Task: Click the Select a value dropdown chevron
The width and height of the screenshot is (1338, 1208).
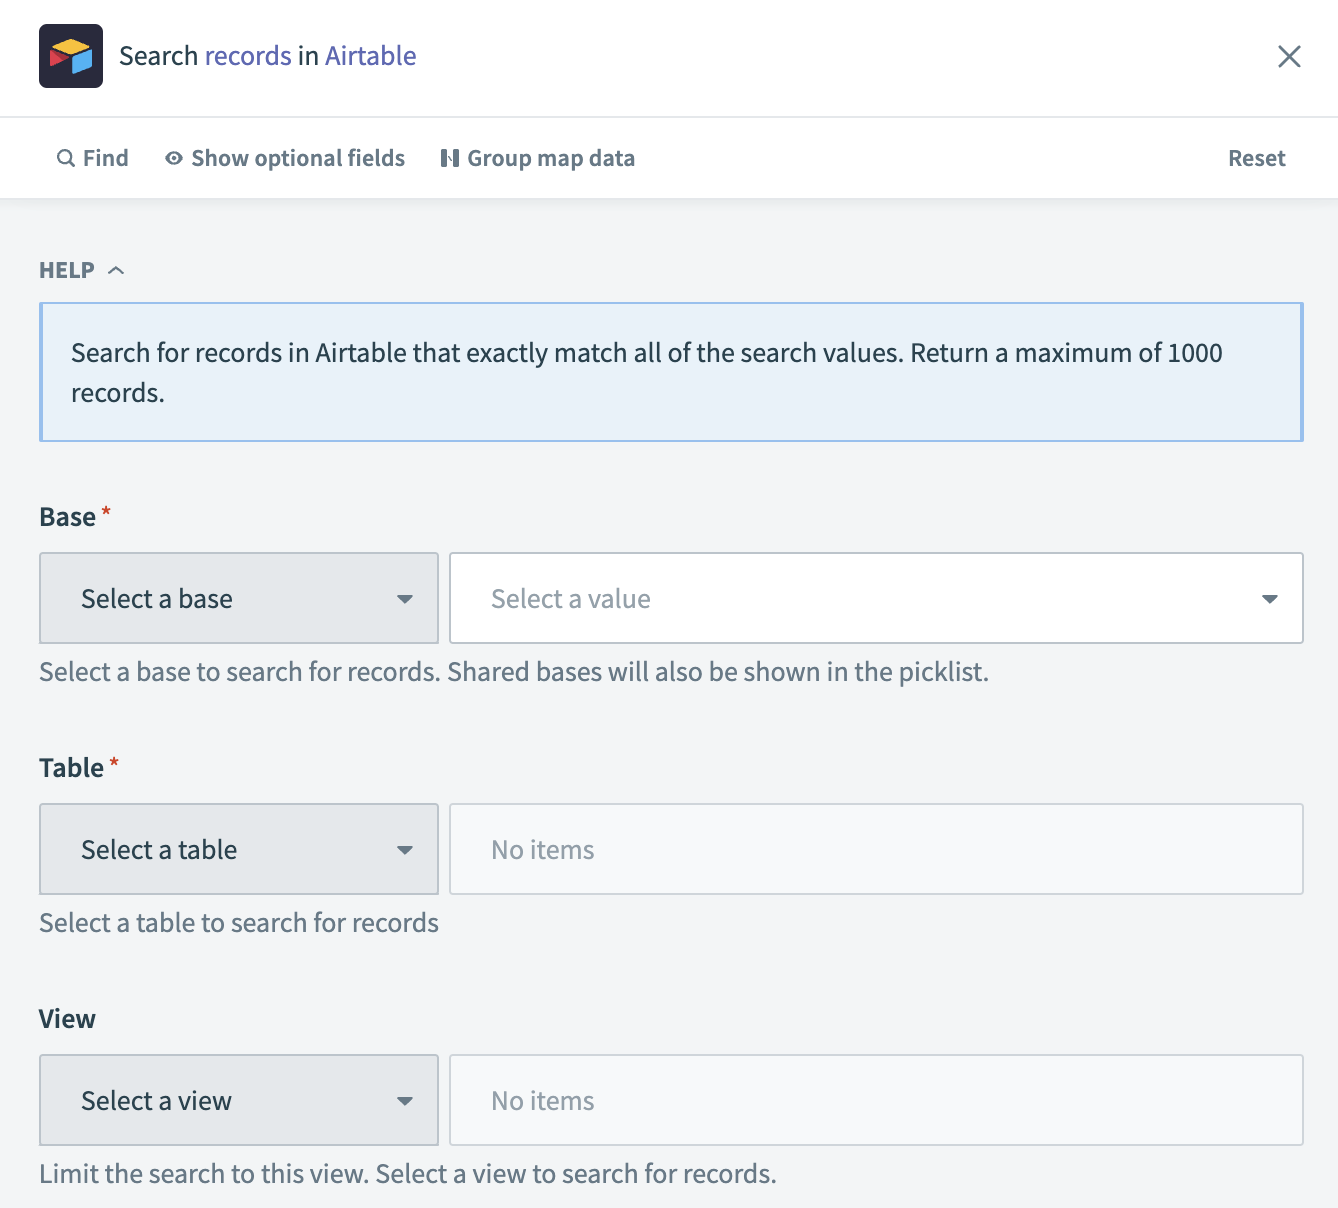Action: 1269,598
